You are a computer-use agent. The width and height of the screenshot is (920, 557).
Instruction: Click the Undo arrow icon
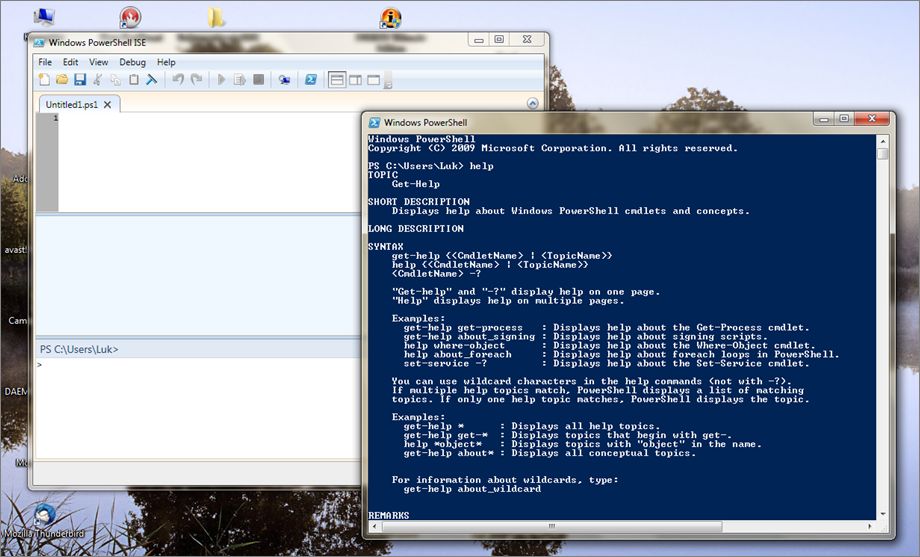point(178,79)
